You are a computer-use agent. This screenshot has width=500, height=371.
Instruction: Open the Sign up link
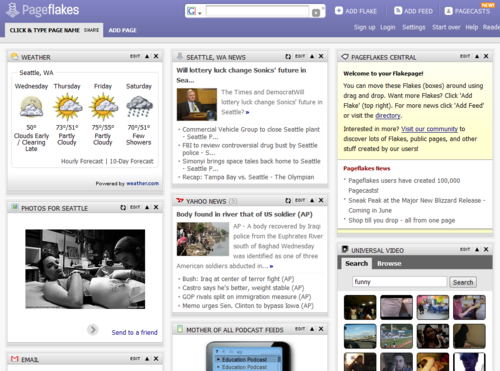(x=364, y=27)
